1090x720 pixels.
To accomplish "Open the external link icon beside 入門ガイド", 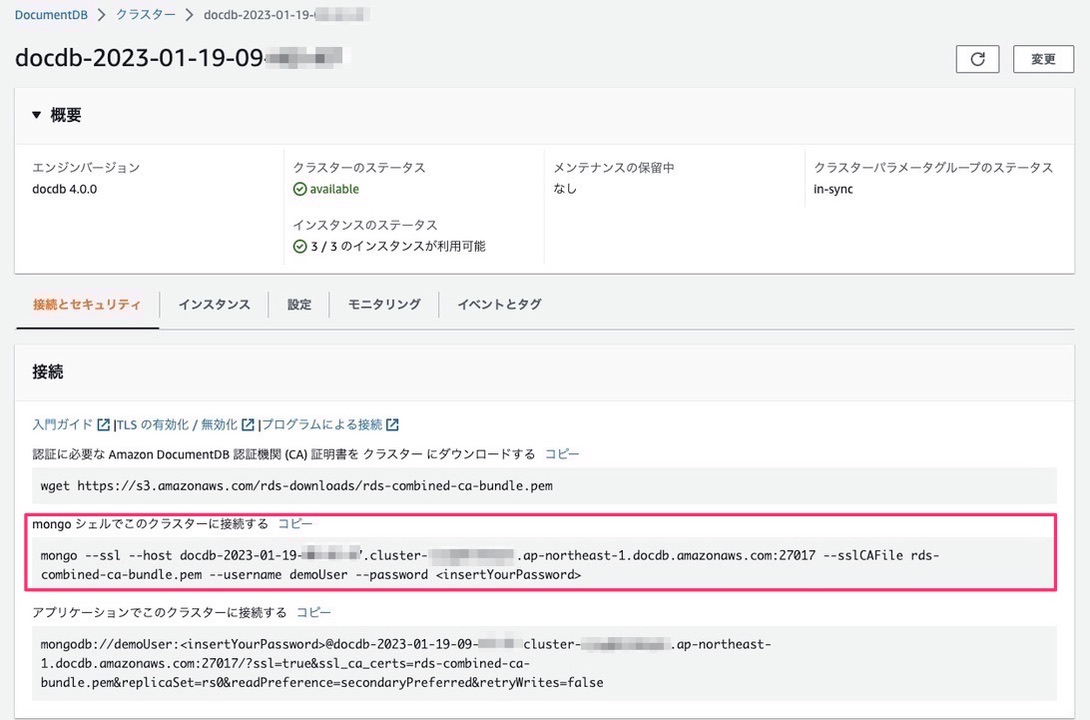I will click(104, 424).
